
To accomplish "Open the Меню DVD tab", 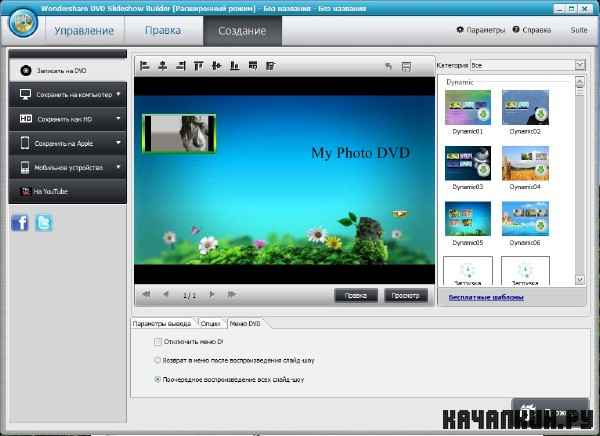I will (245, 324).
